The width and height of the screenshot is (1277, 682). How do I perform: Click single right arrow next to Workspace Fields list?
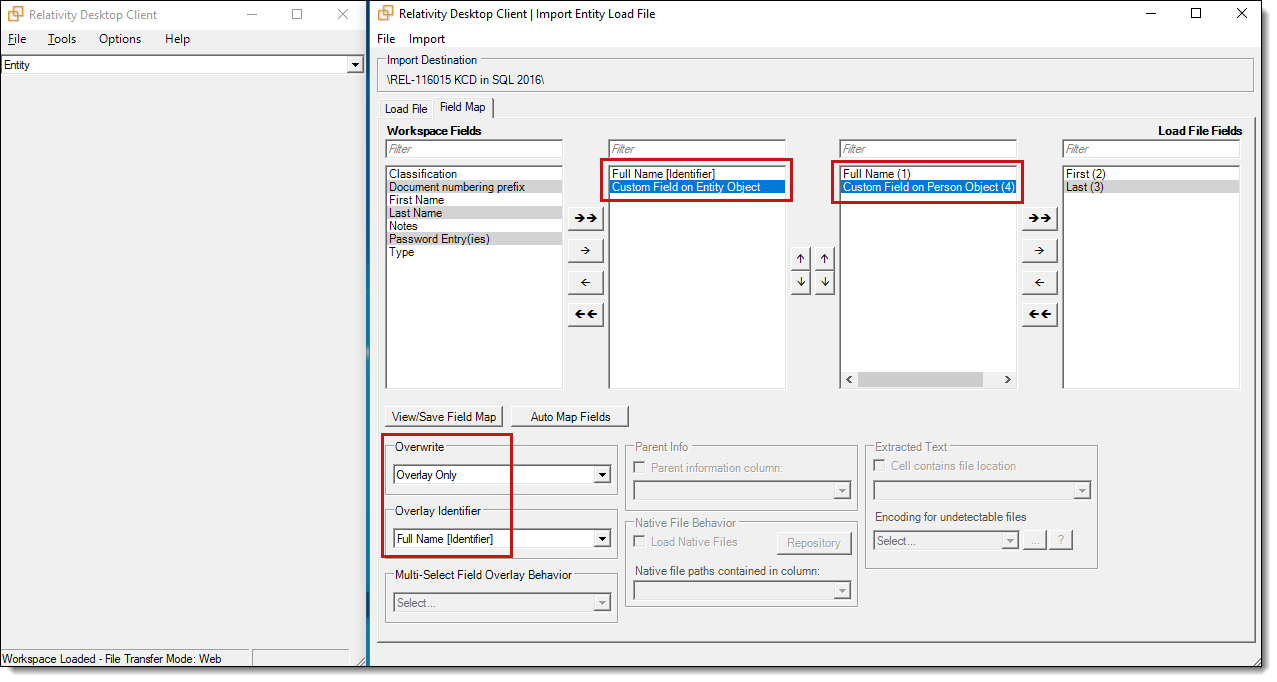click(x=585, y=250)
